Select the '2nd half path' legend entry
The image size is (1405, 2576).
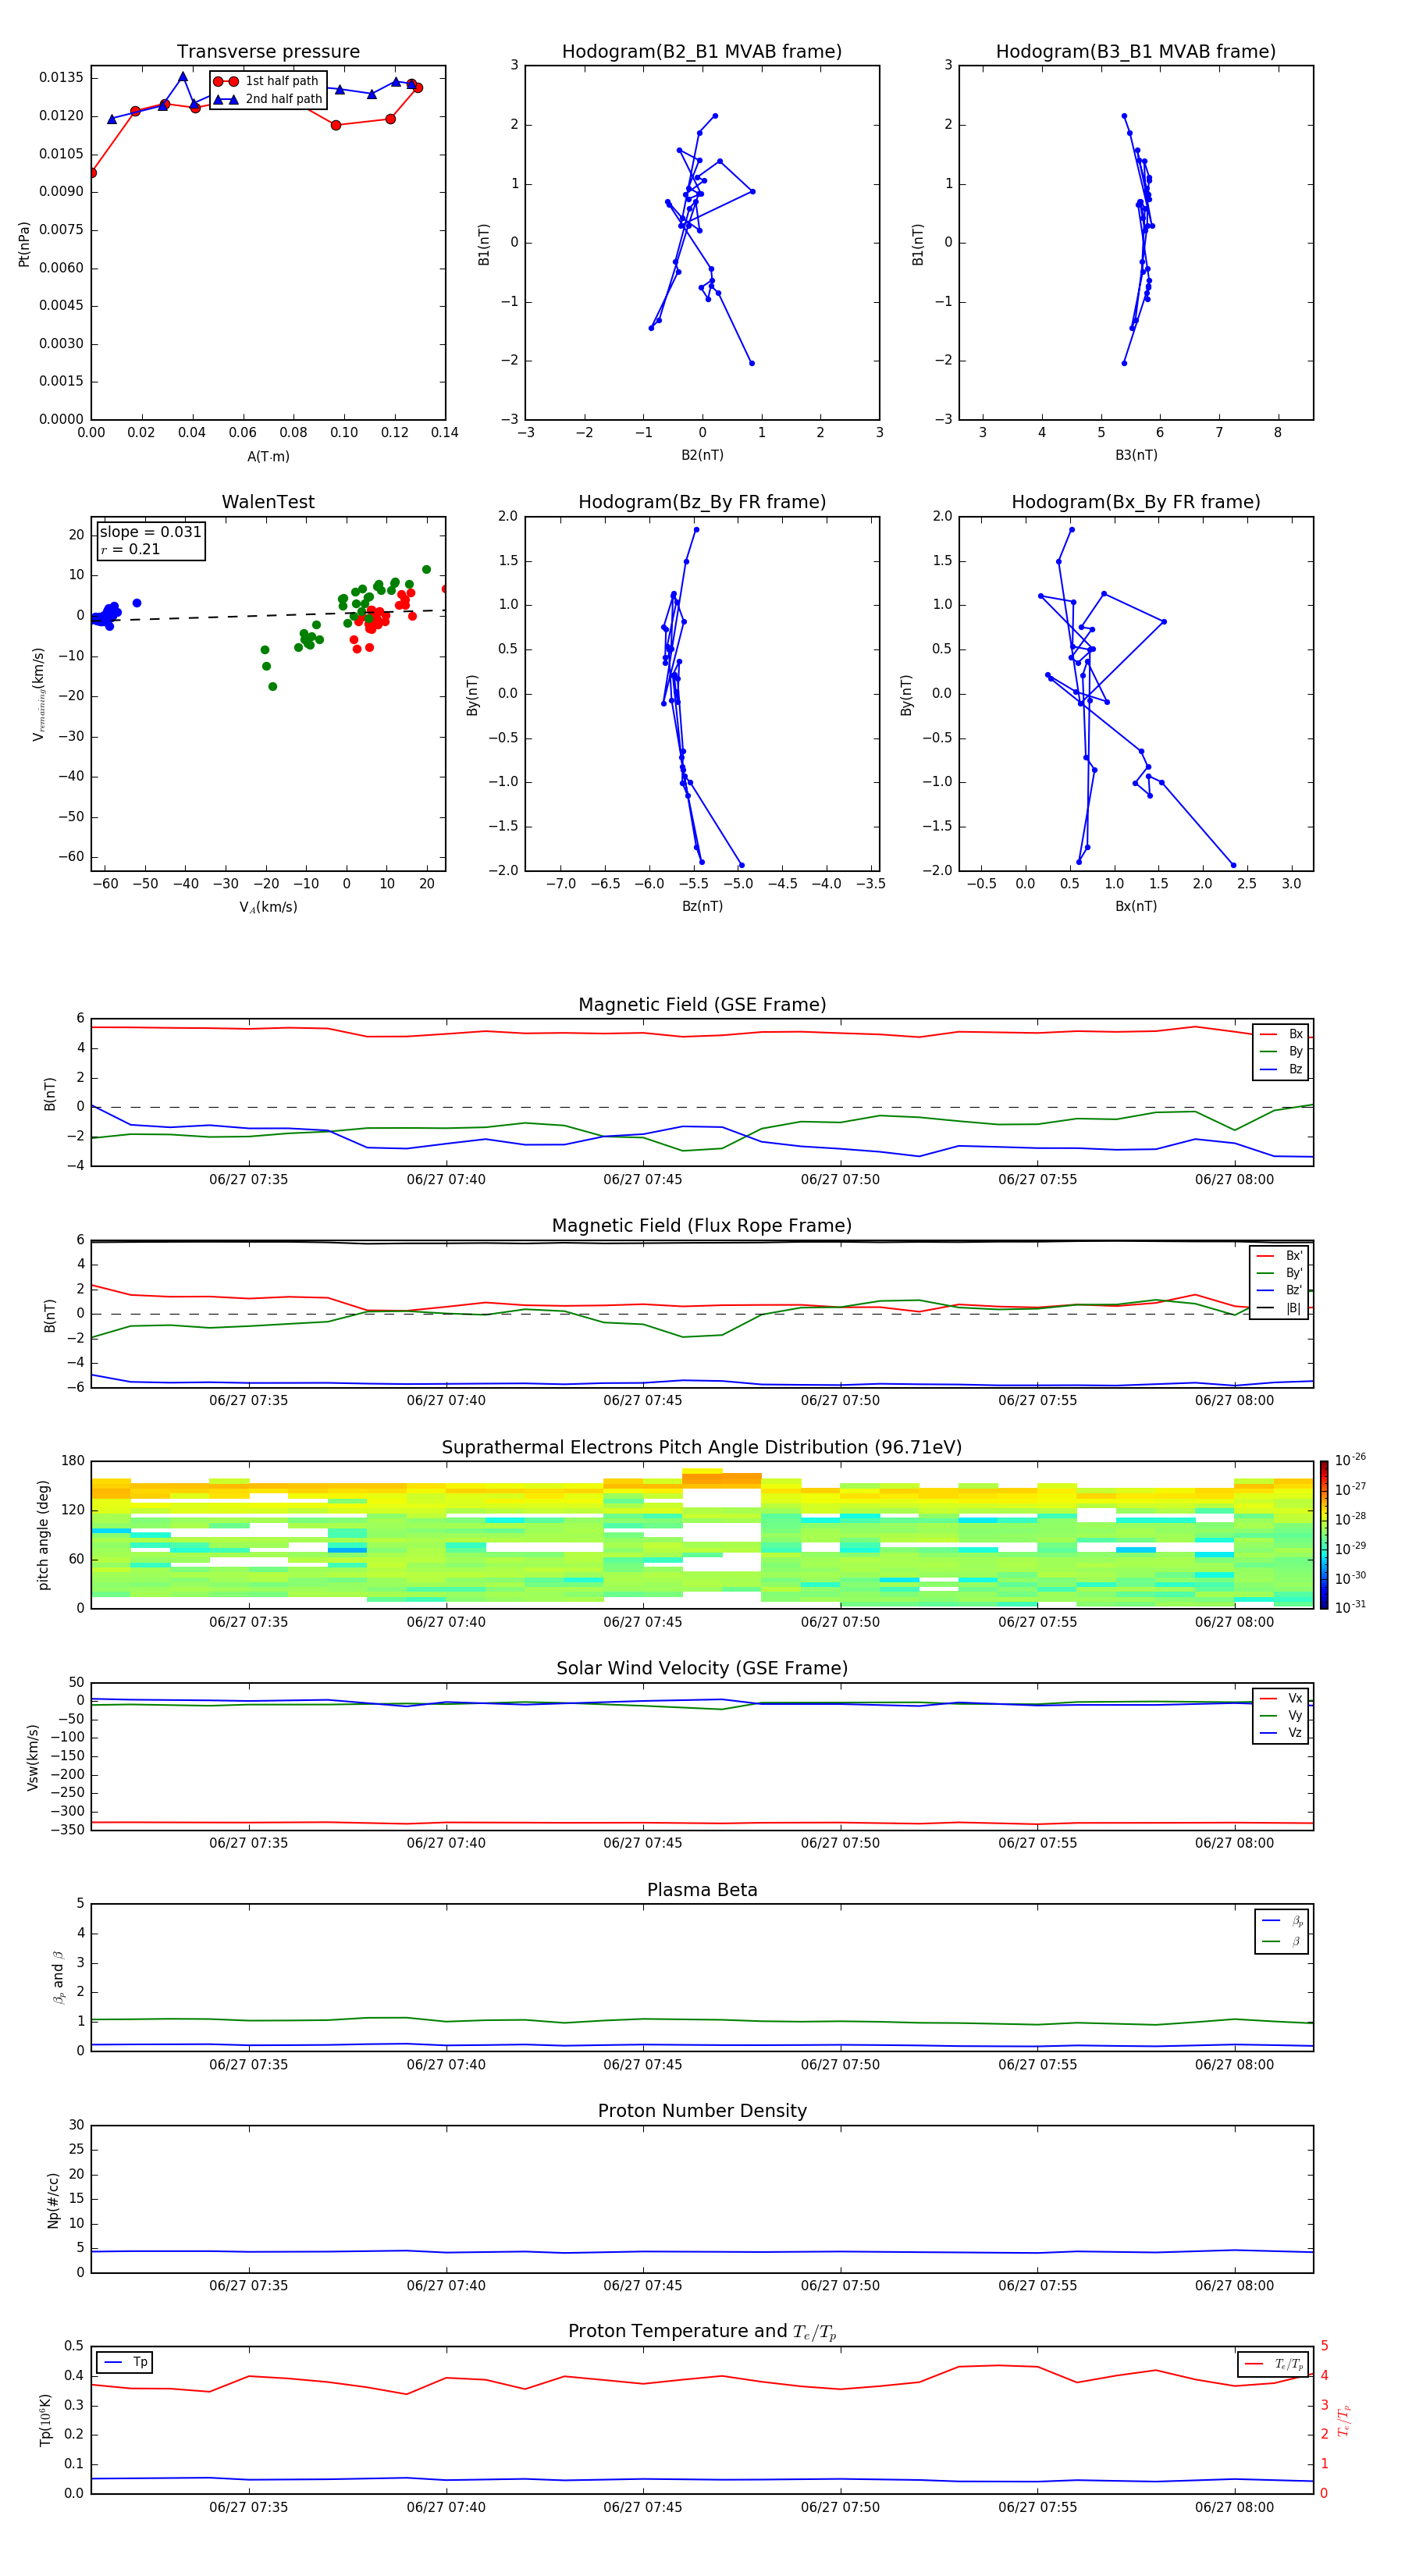point(268,99)
